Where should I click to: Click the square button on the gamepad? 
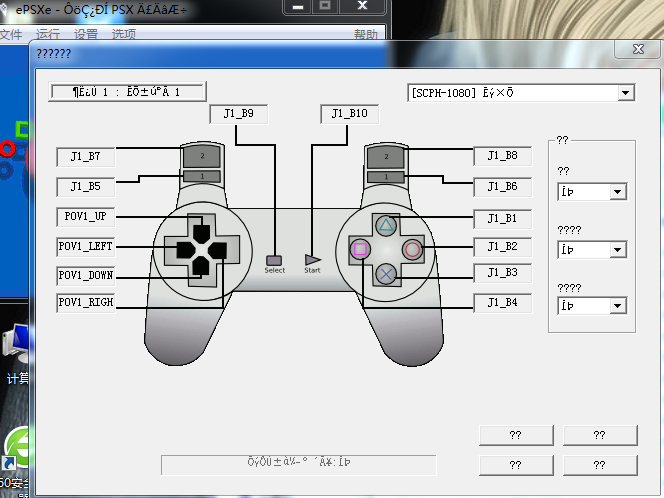tap(360, 249)
